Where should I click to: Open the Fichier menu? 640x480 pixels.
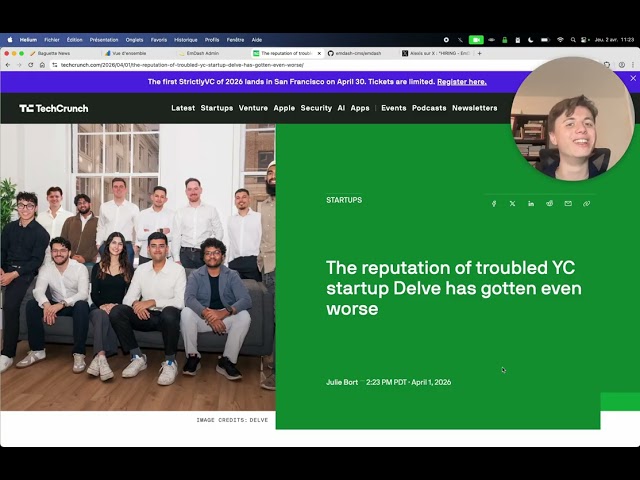point(52,40)
